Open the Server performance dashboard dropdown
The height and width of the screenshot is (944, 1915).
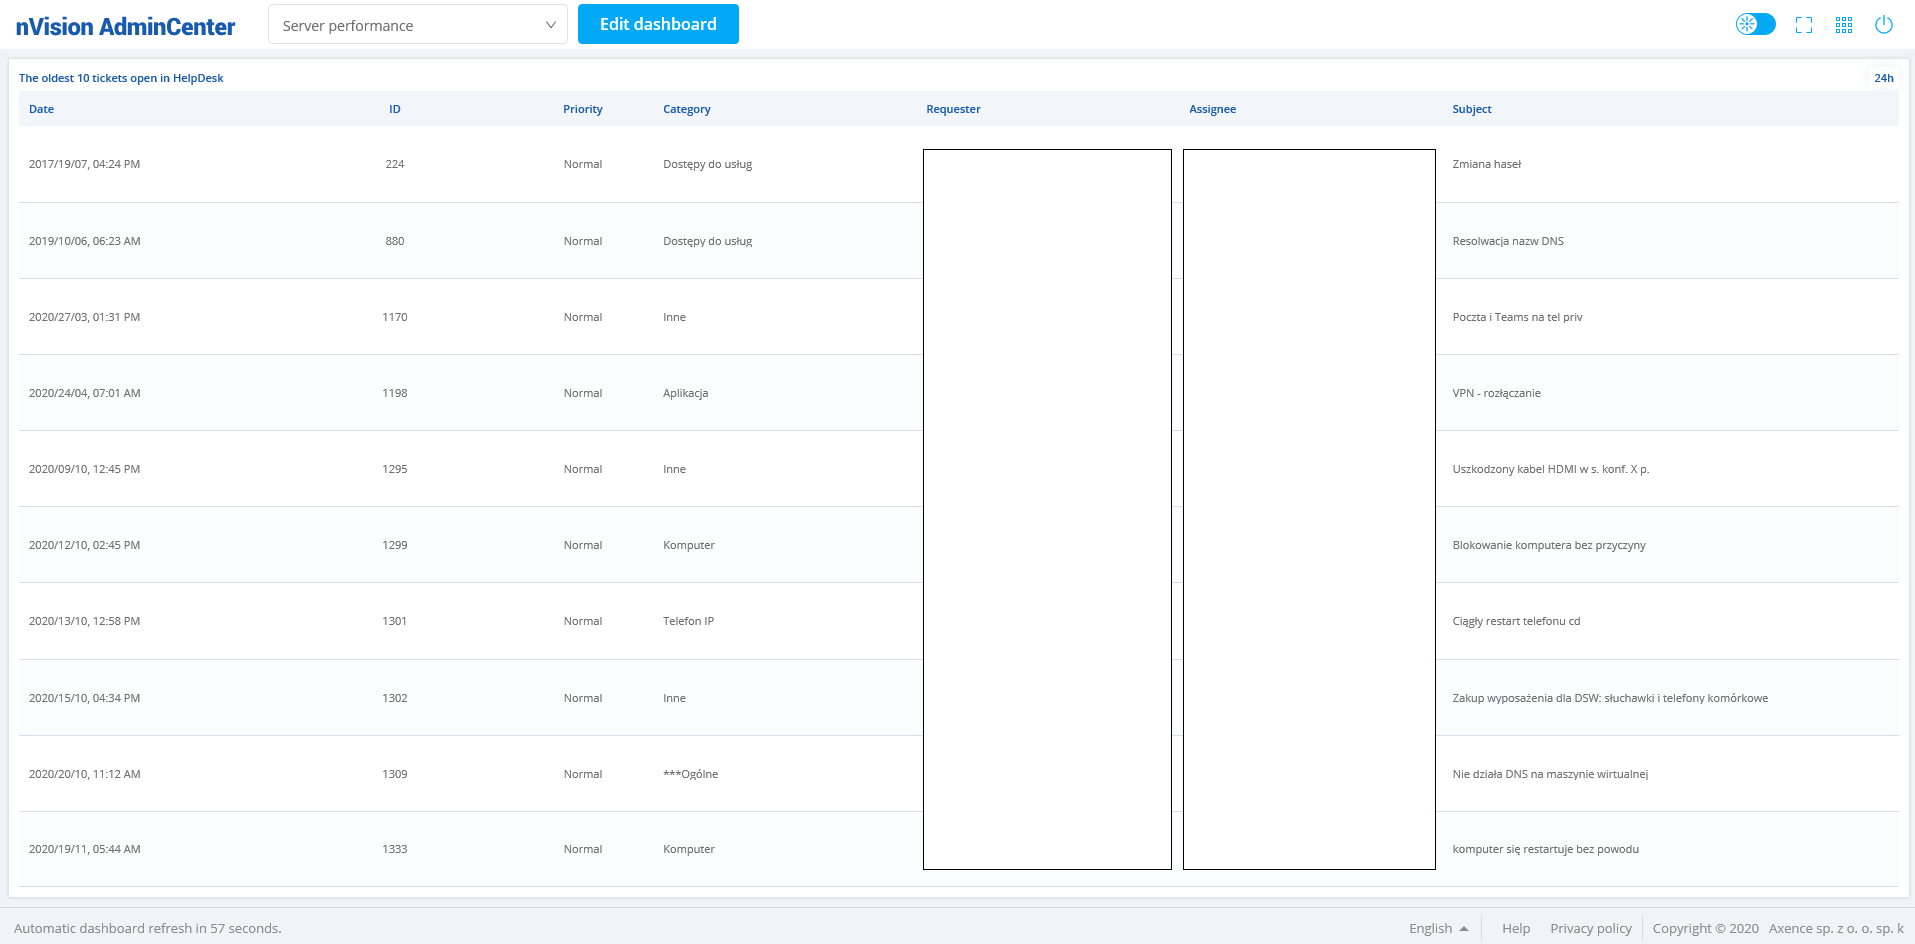click(417, 25)
